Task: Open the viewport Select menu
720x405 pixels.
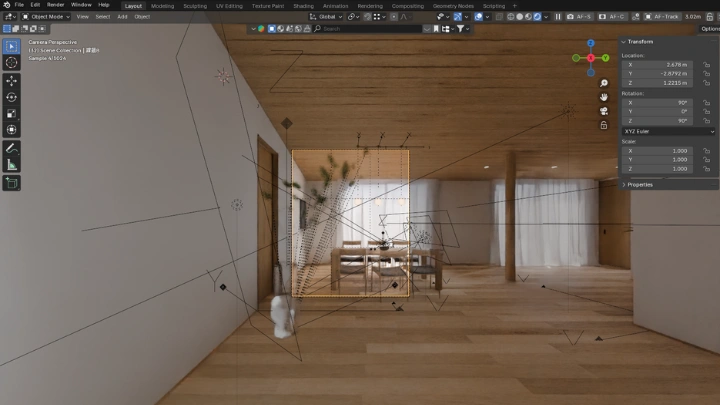Action: click(x=103, y=17)
